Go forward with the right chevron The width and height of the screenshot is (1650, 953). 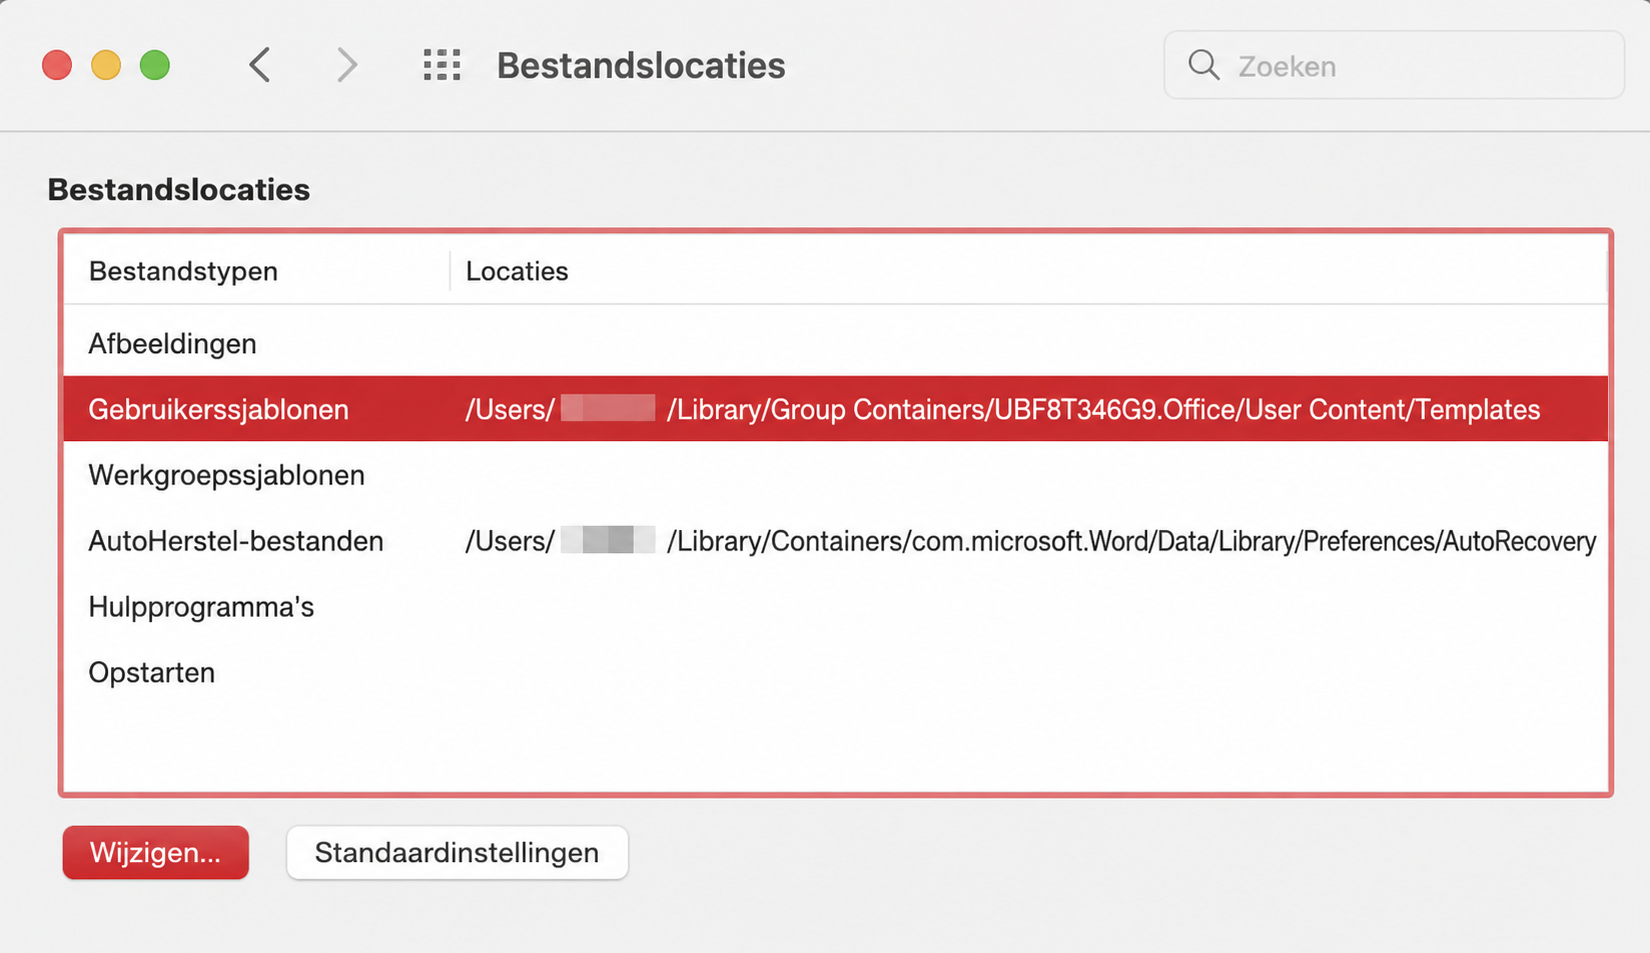pyautogui.click(x=346, y=65)
